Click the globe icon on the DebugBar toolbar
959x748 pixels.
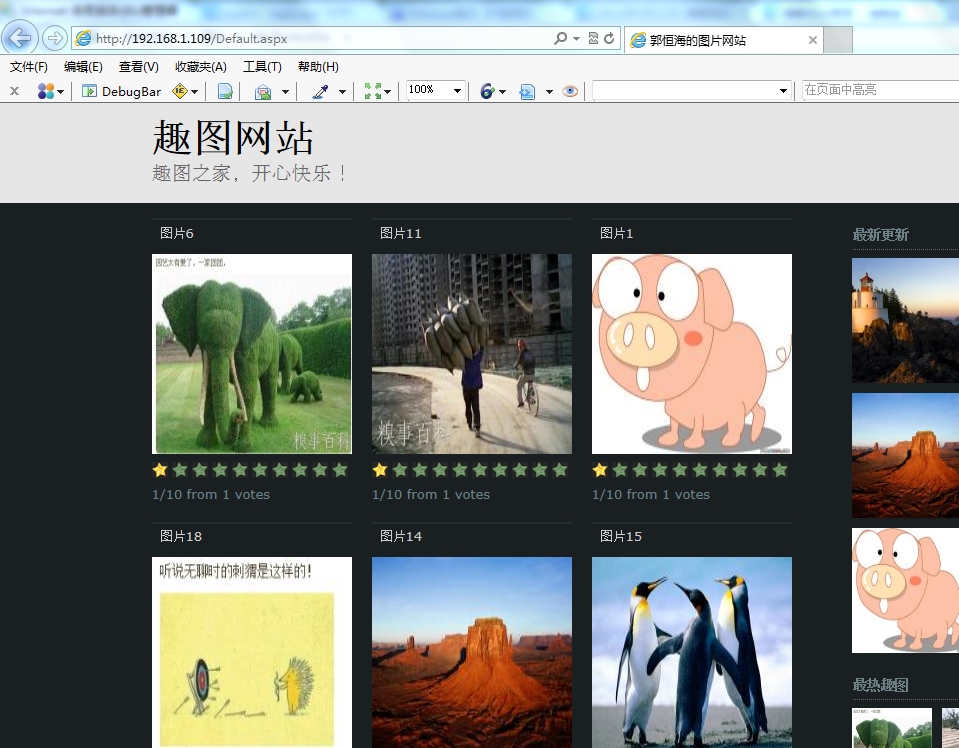pos(488,90)
